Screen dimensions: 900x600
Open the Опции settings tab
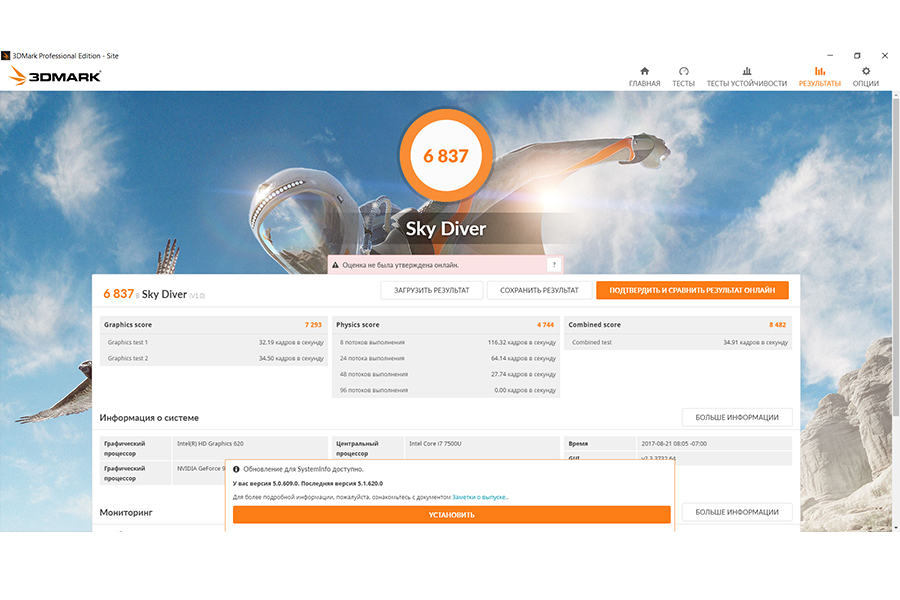(865, 77)
